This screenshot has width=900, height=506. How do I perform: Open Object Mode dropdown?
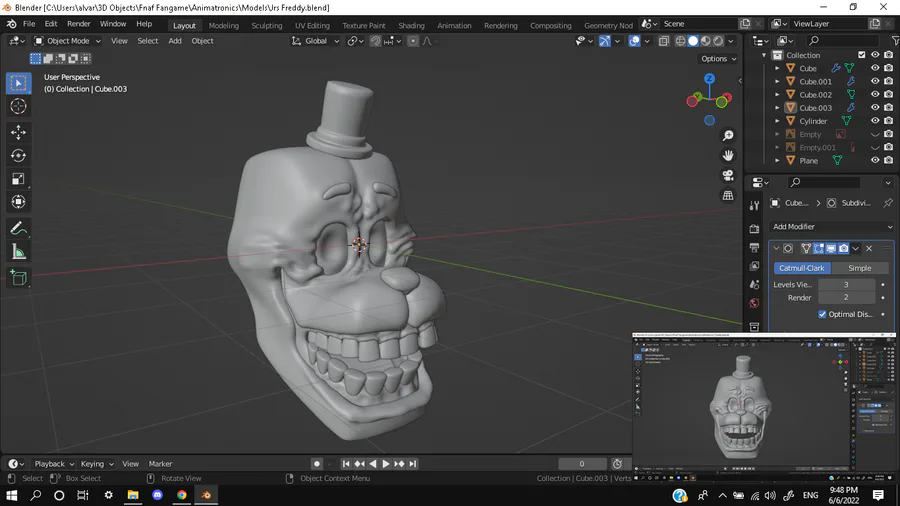pyautogui.click(x=67, y=41)
